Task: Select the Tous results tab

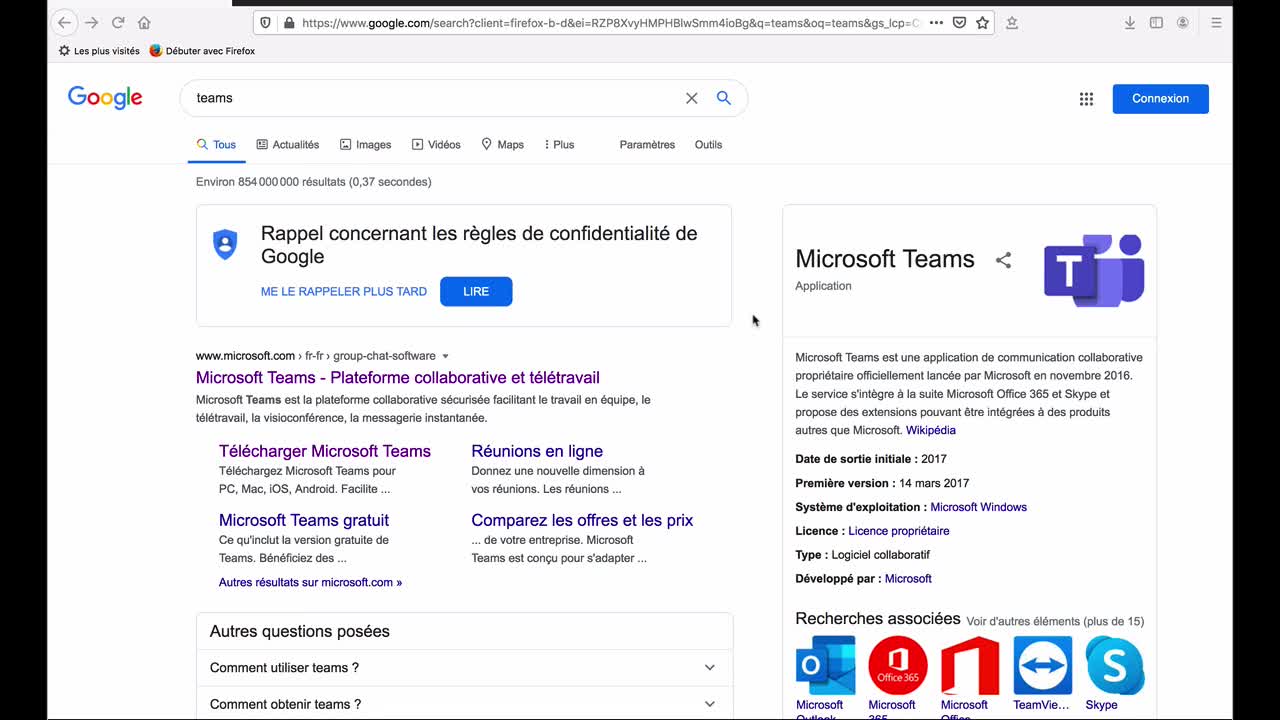Action: pyautogui.click(x=216, y=145)
